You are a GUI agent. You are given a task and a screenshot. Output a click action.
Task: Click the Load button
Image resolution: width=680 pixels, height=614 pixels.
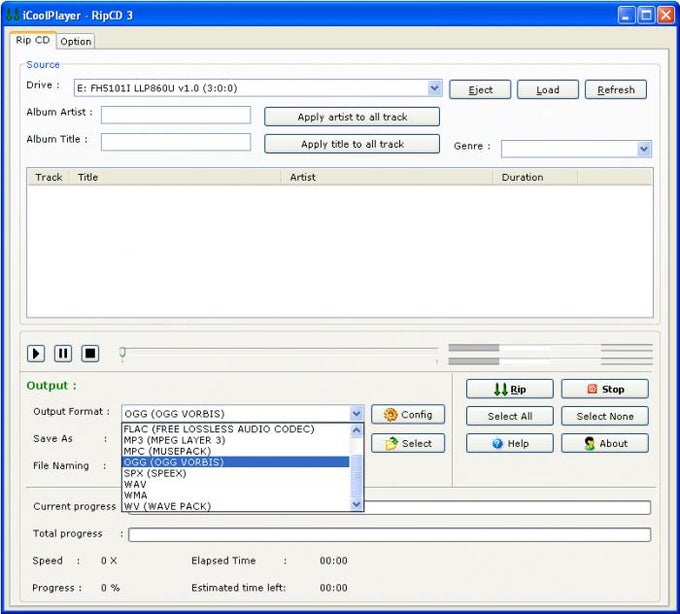click(548, 90)
